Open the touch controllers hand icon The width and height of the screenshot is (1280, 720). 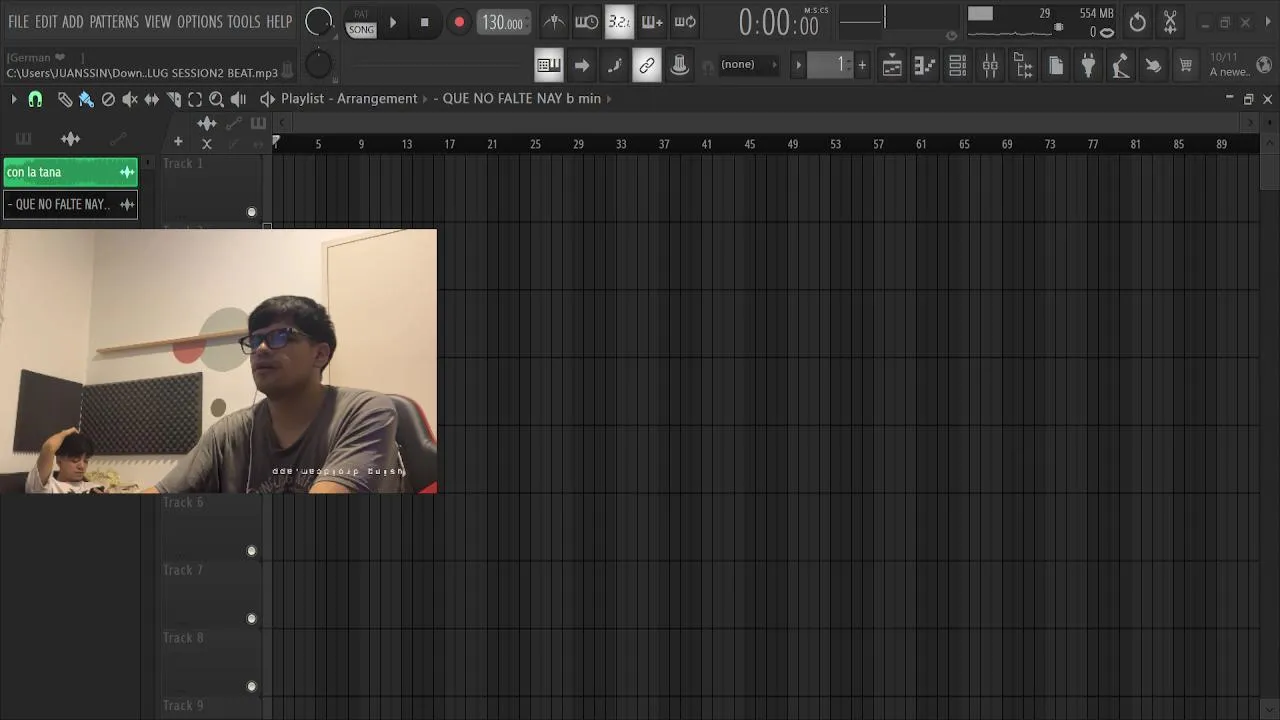(1153, 66)
